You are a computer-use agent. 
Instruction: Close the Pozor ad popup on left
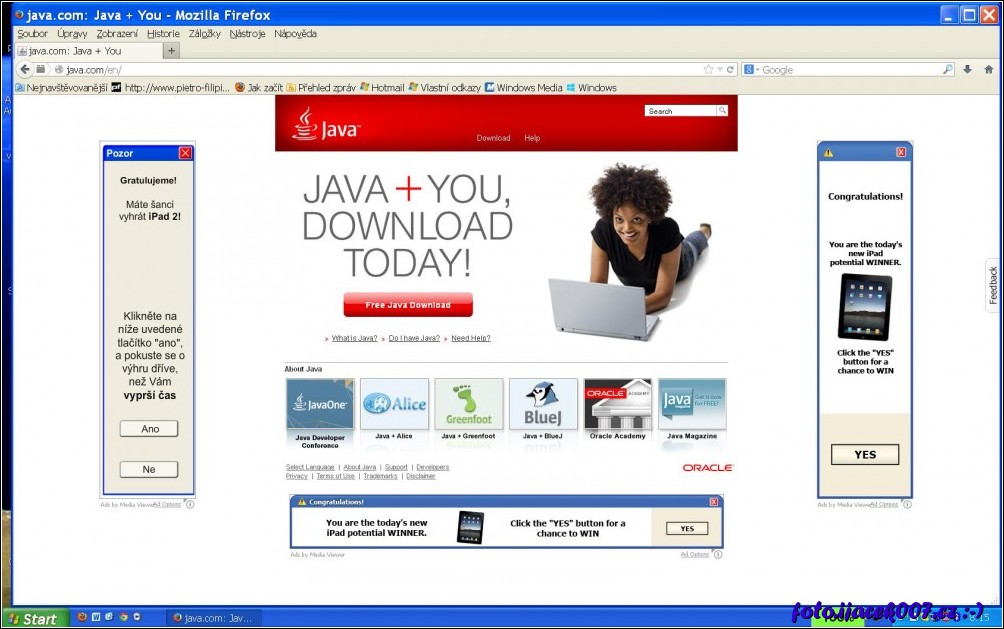point(185,153)
